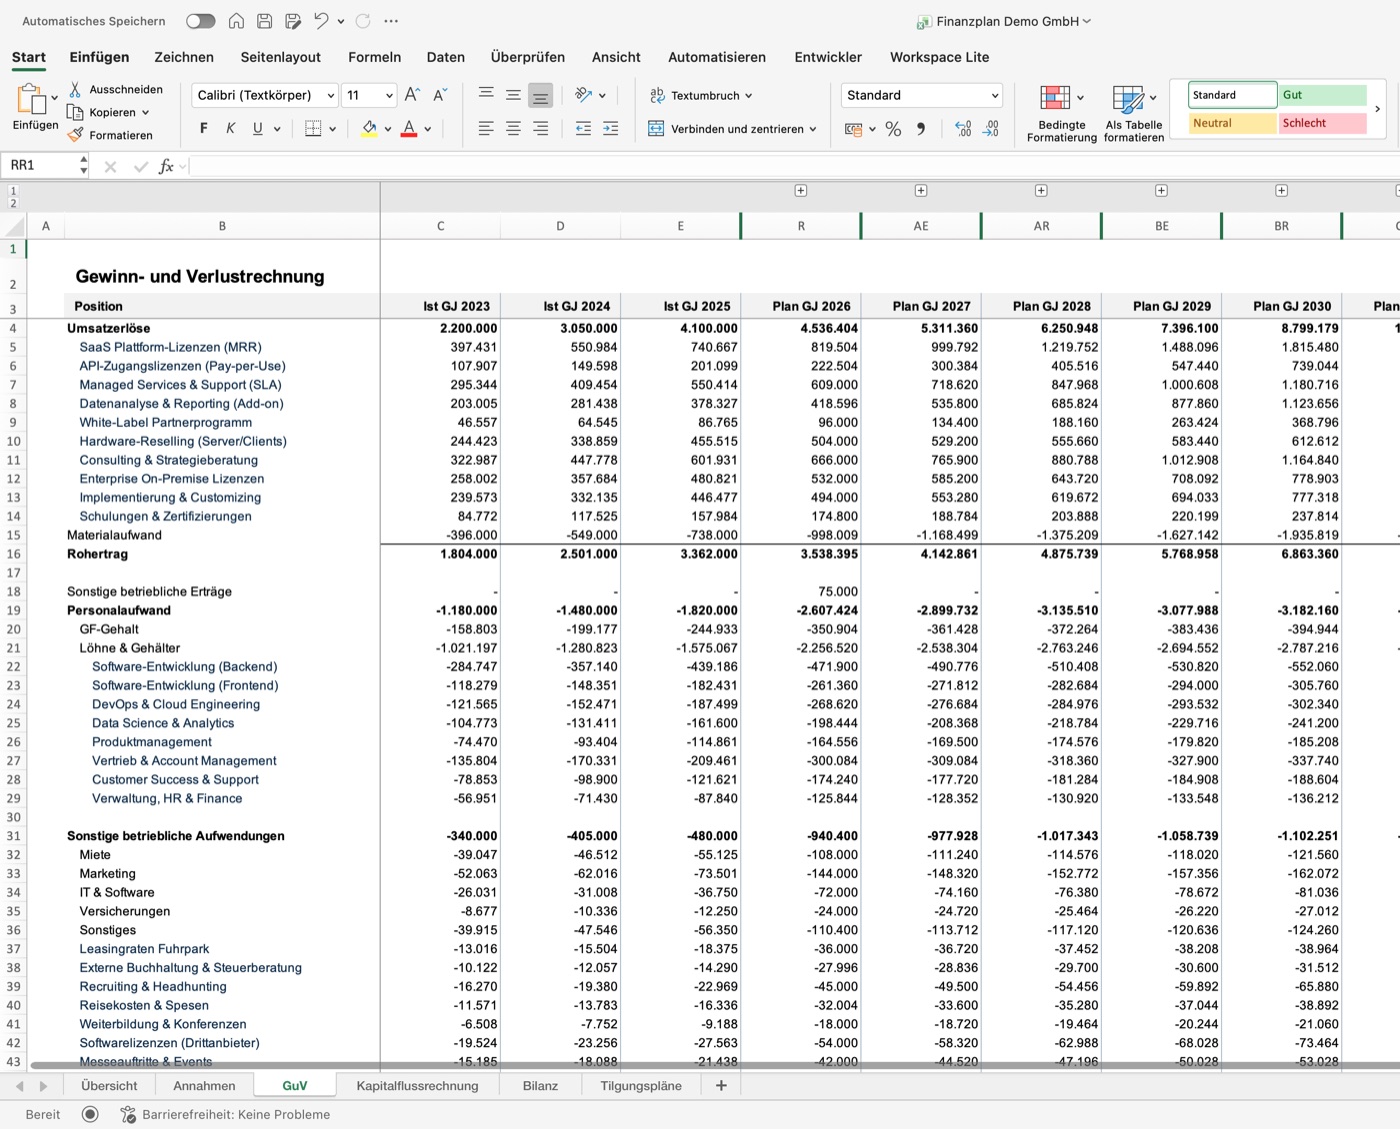
Task: Expand the column group above column R
Action: click(801, 190)
